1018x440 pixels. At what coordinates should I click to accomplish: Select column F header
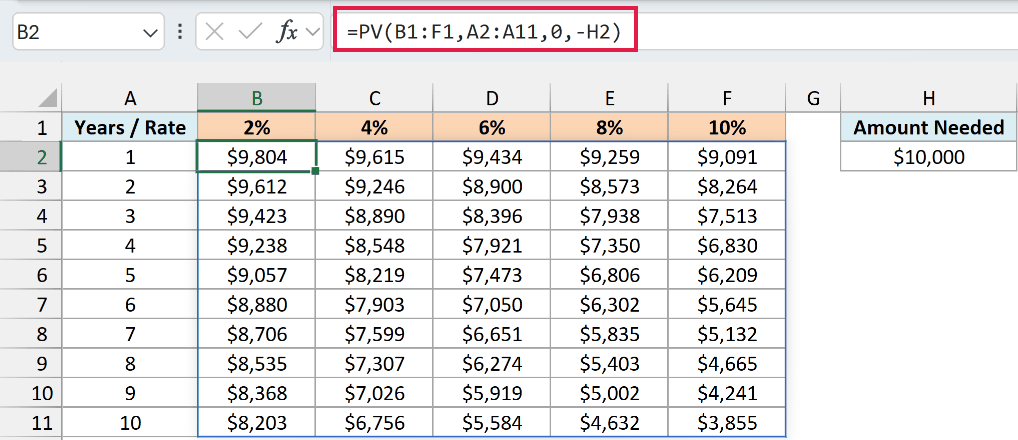tap(727, 98)
